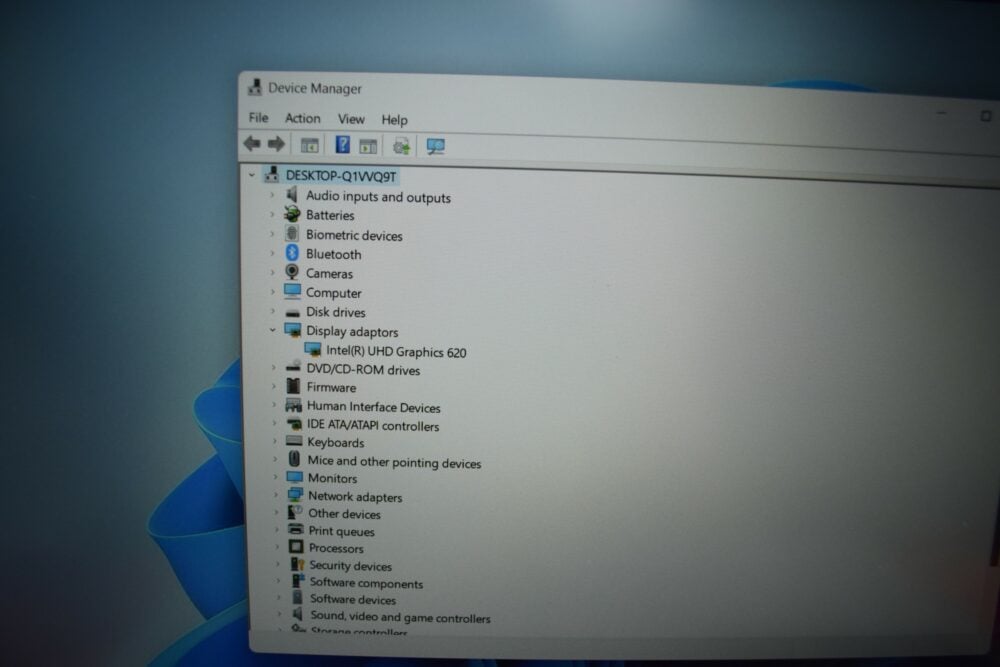This screenshot has height=667, width=1000.
Task: Select the Display adaptors icon
Action: click(x=293, y=330)
